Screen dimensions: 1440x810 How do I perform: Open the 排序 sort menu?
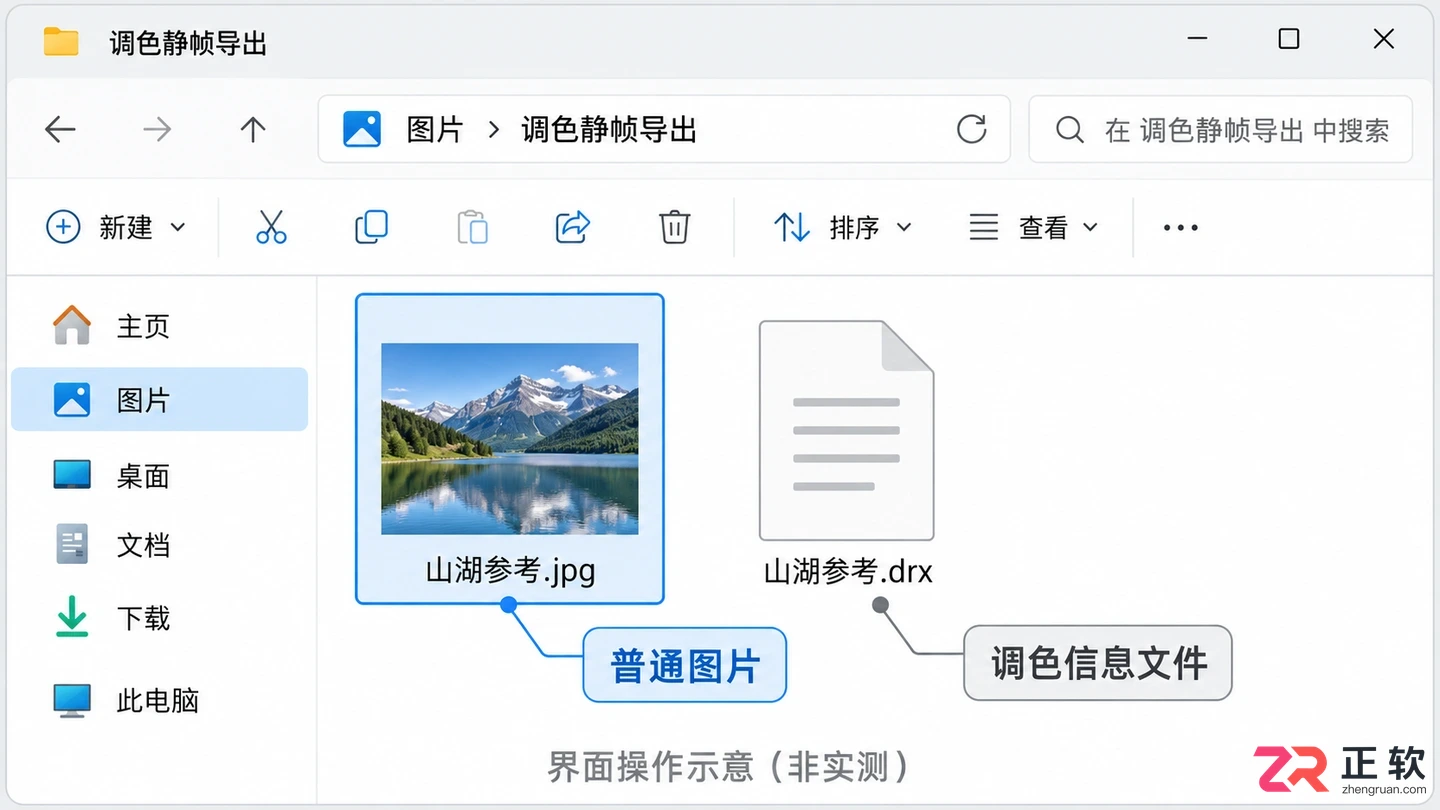click(842, 227)
